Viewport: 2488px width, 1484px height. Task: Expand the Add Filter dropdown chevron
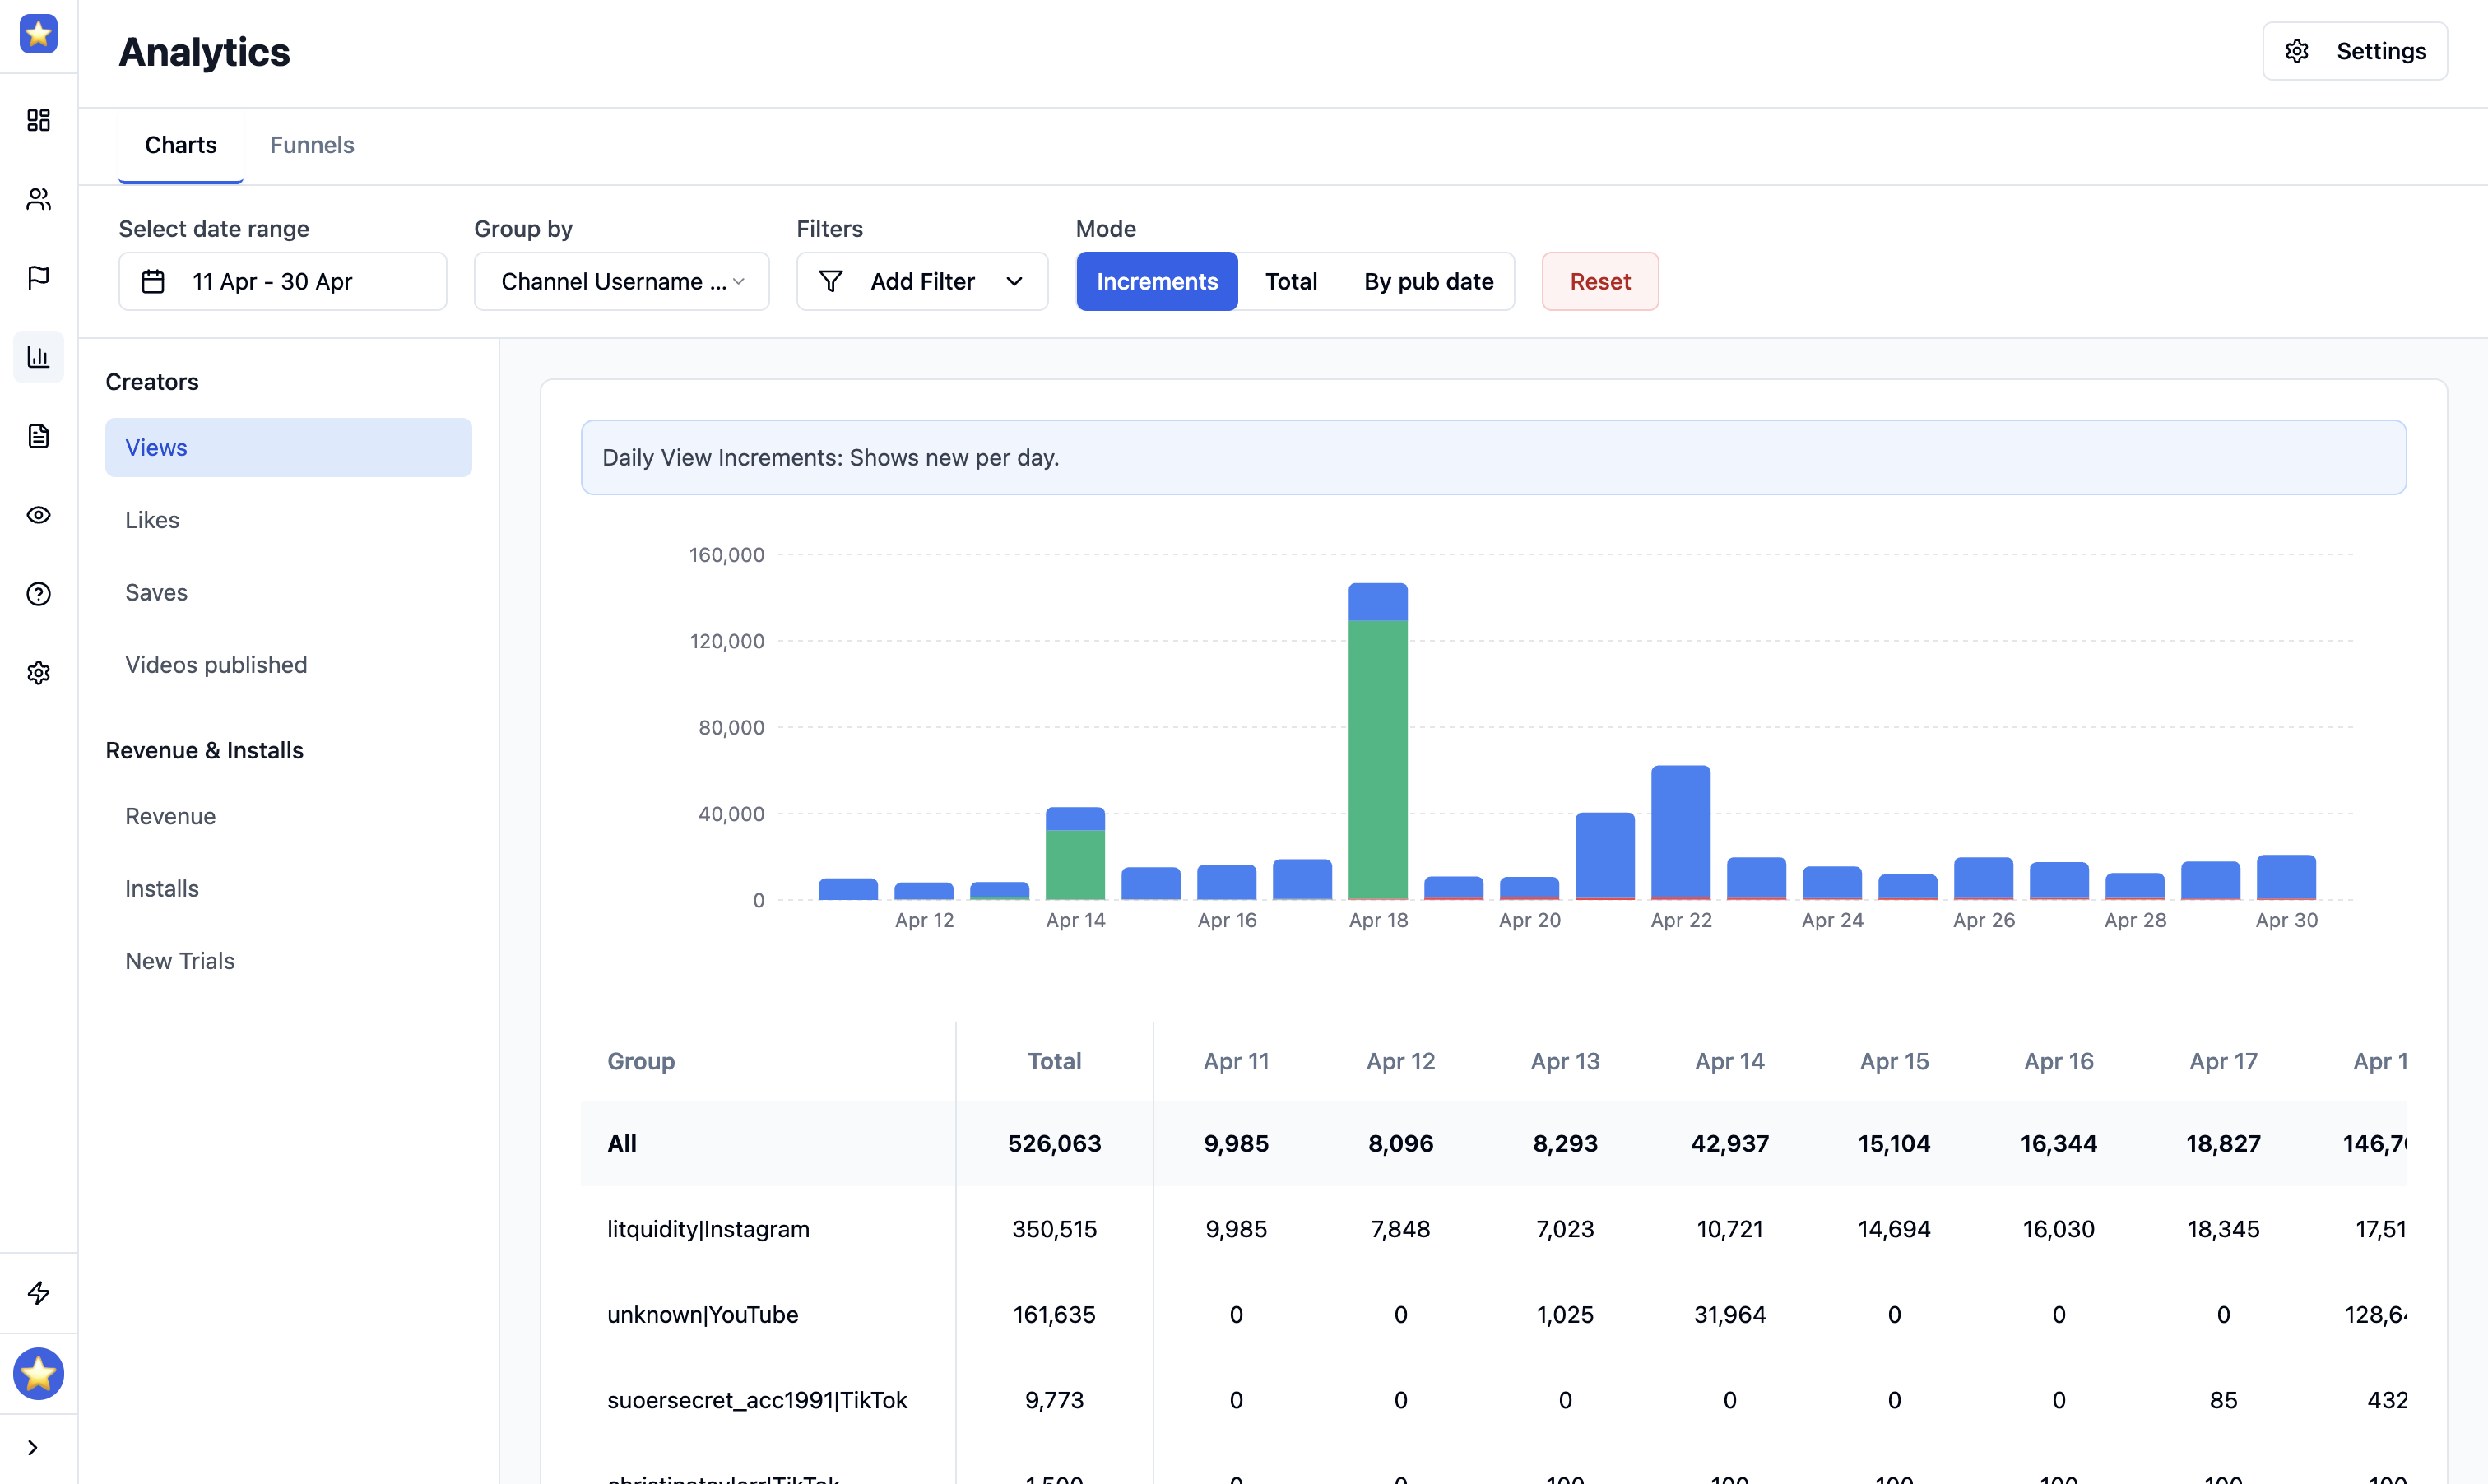[x=1014, y=282]
